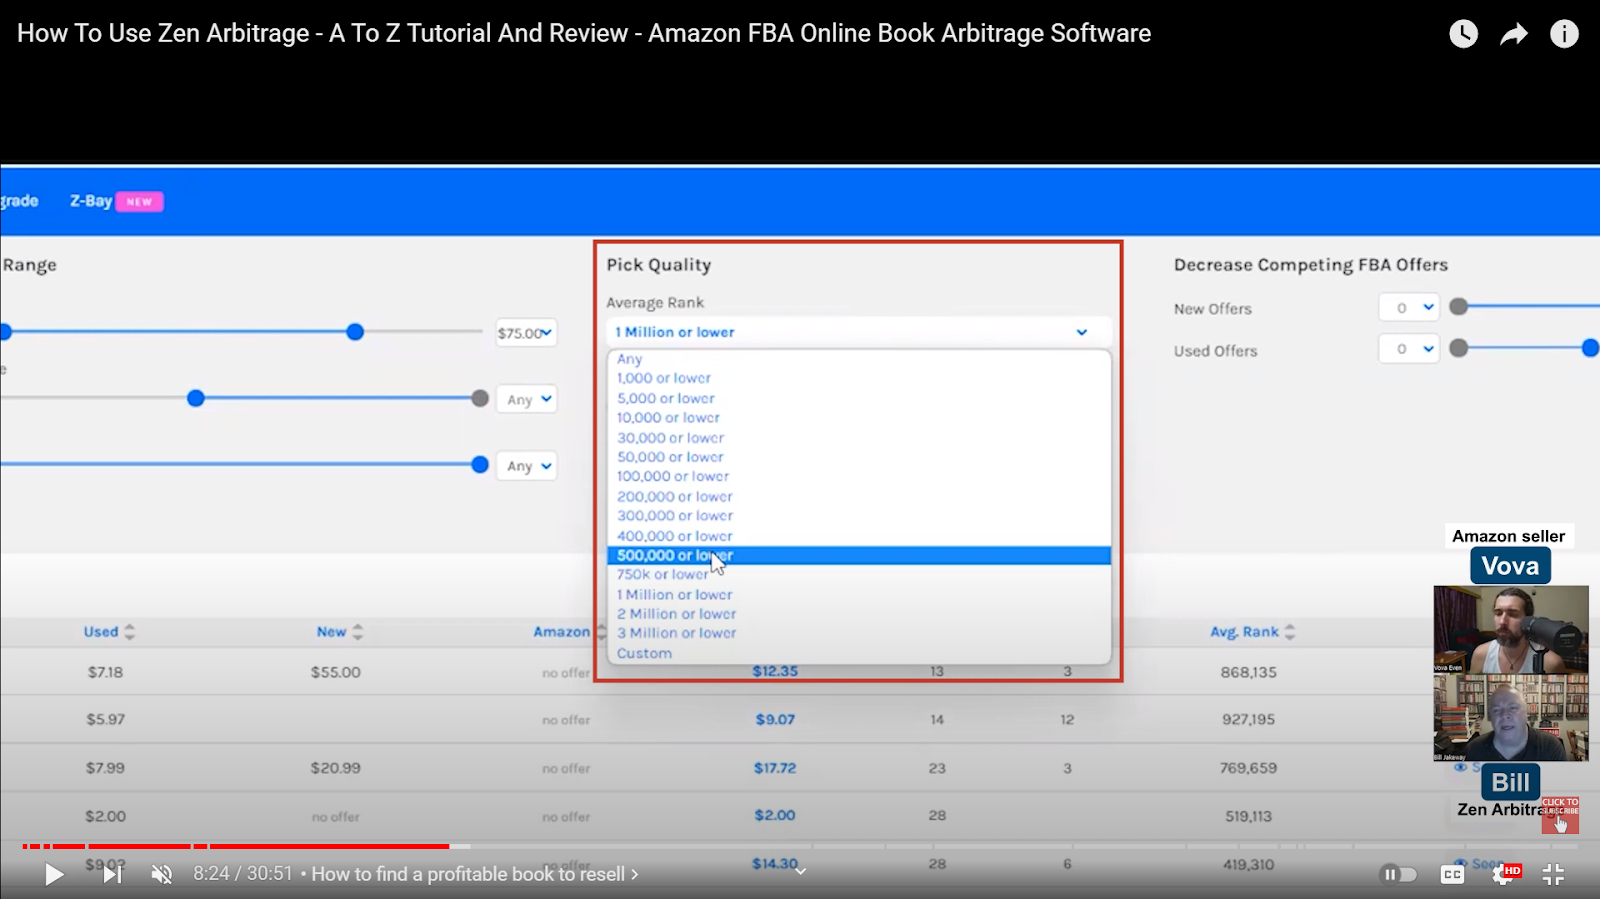Click the $2.00 blue price link

tap(775, 815)
